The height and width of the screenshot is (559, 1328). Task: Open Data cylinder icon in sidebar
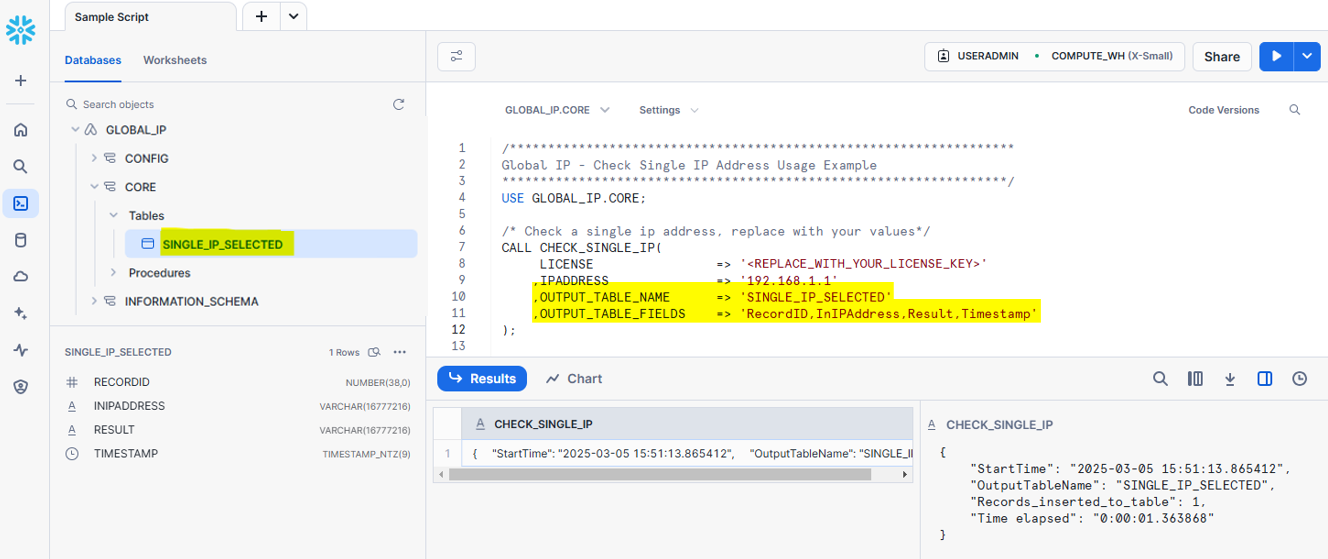click(20, 240)
